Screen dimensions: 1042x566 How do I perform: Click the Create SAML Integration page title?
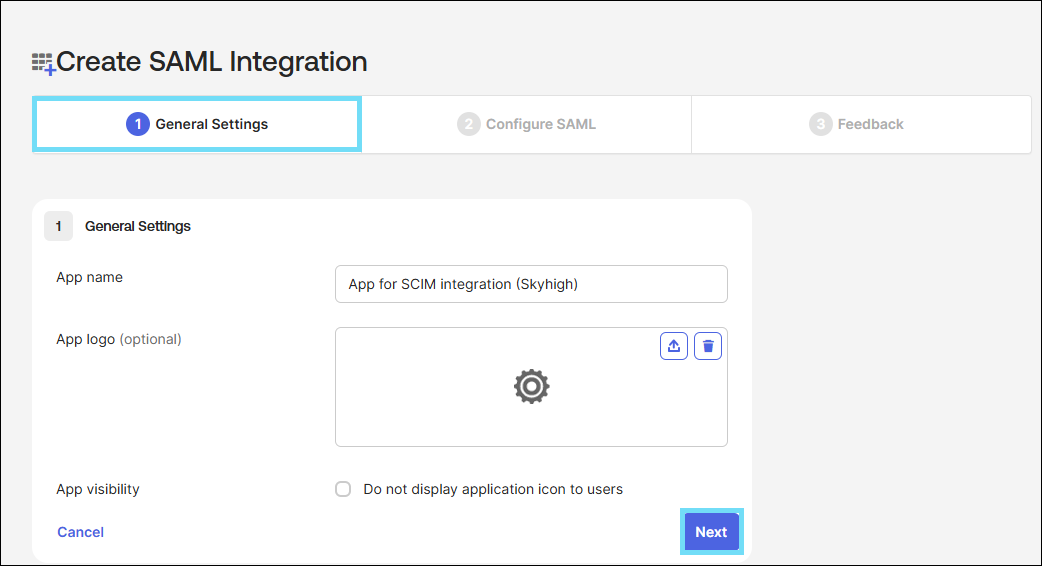(211, 62)
